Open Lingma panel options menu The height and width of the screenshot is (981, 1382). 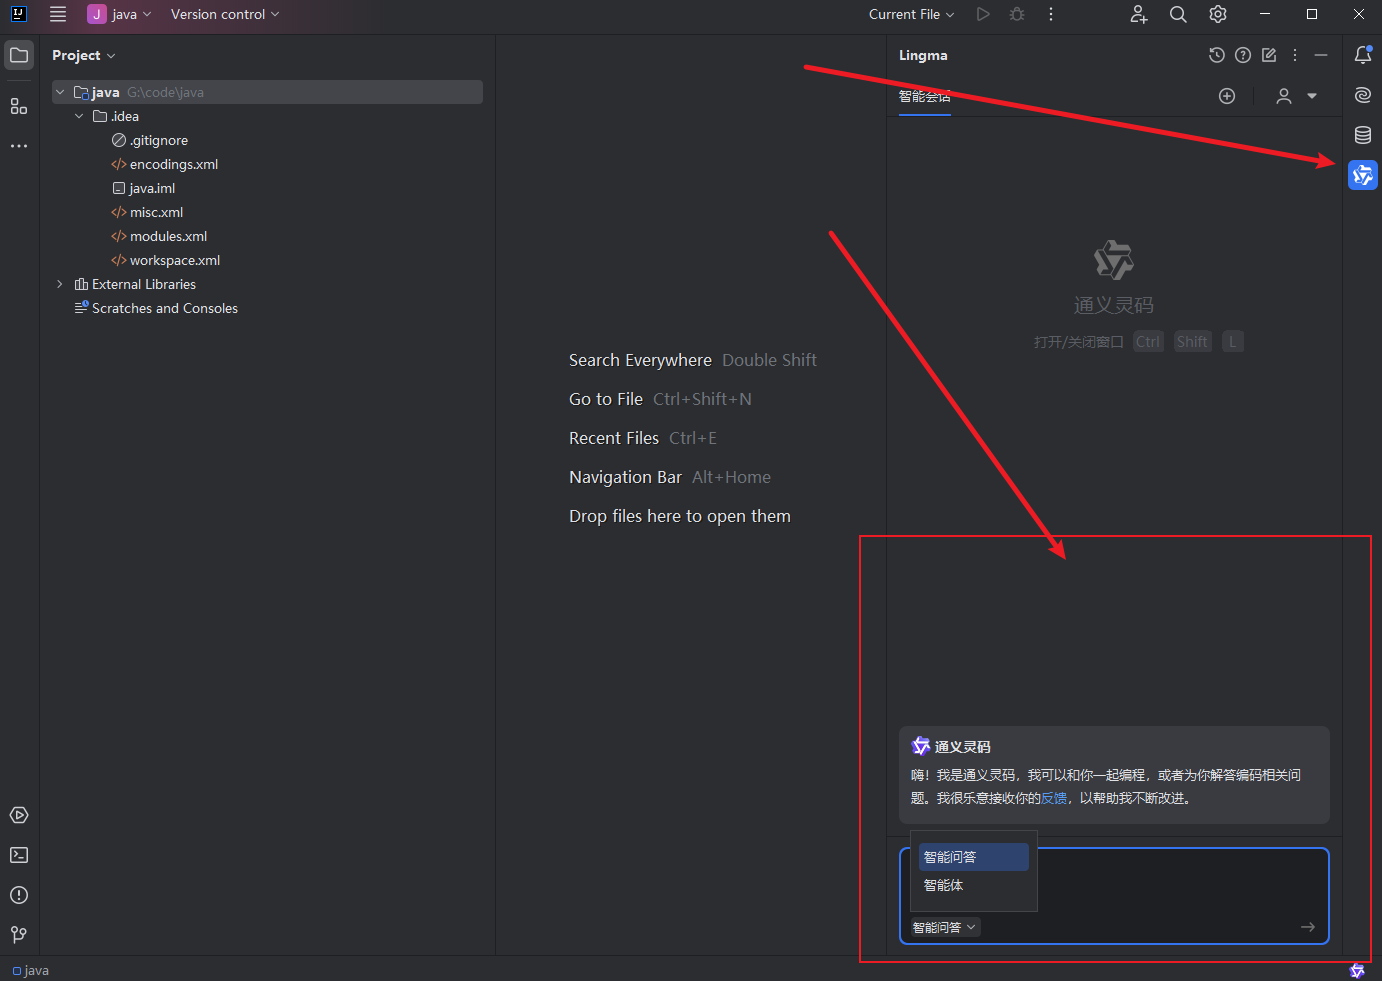1295,55
